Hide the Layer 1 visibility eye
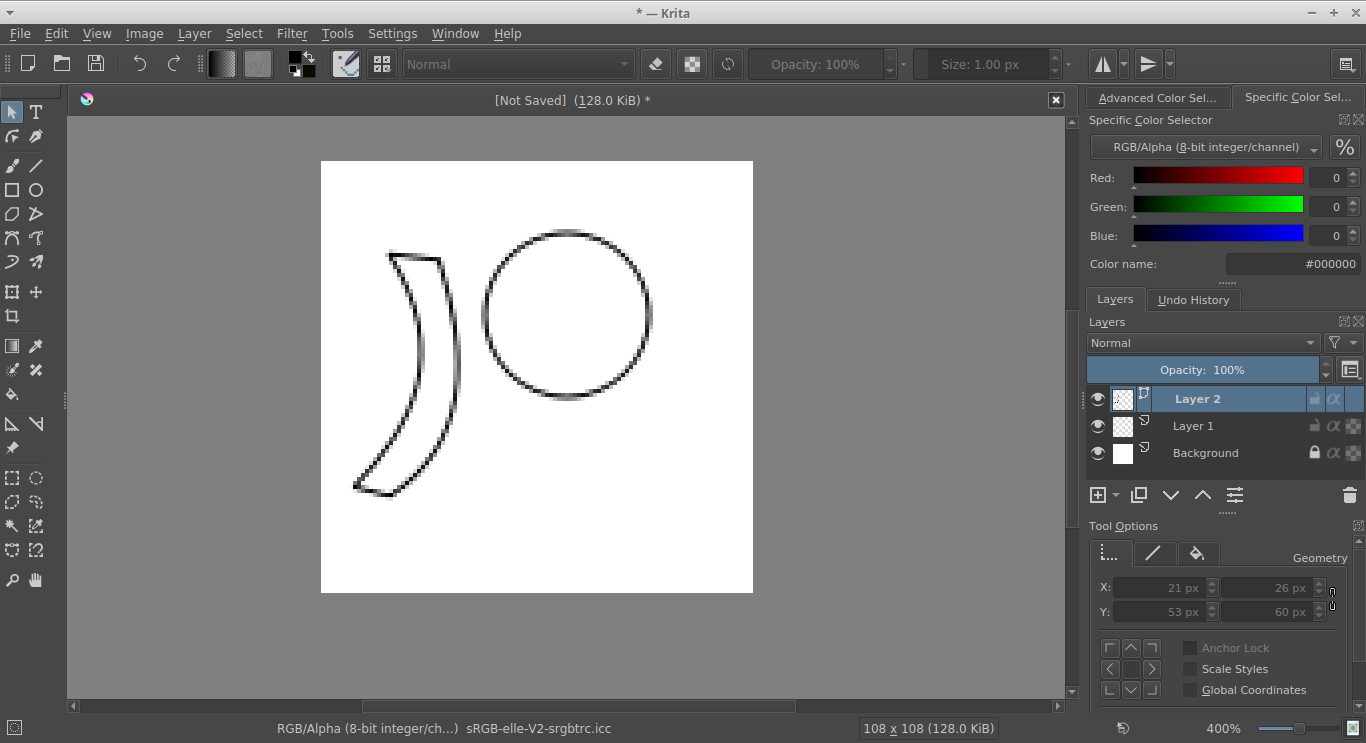This screenshot has height=743, width=1366. [x=1098, y=426]
